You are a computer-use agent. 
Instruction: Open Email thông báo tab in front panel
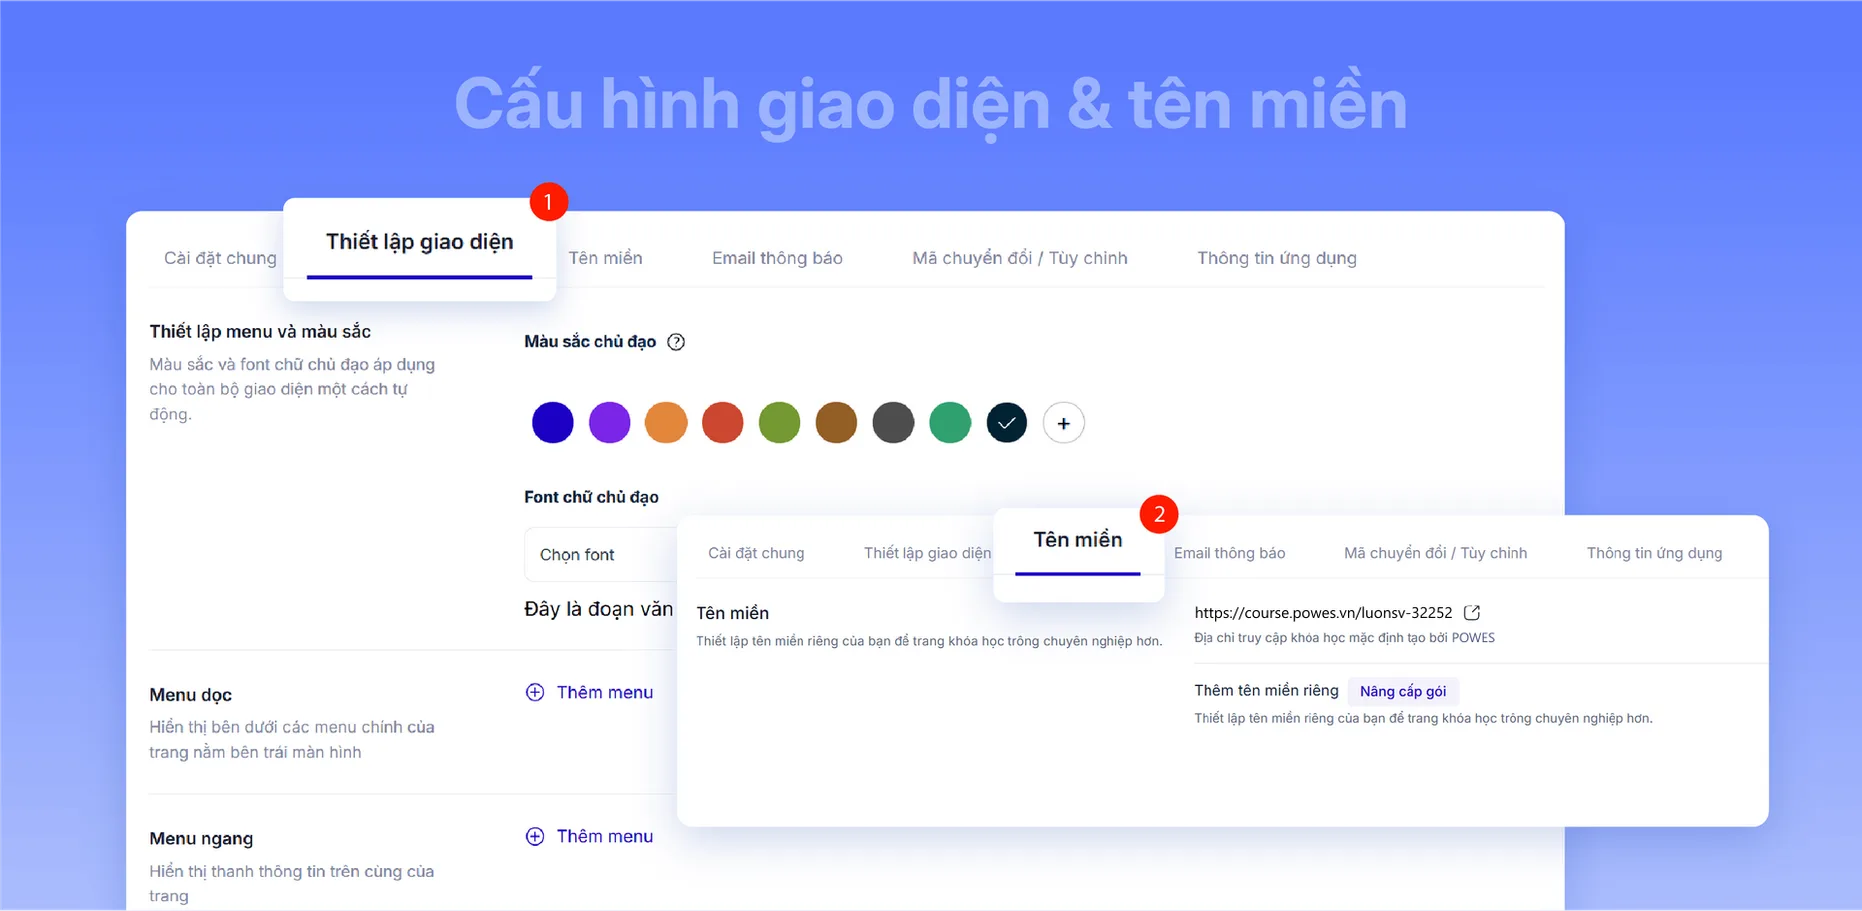click(x=1229, y=553)
